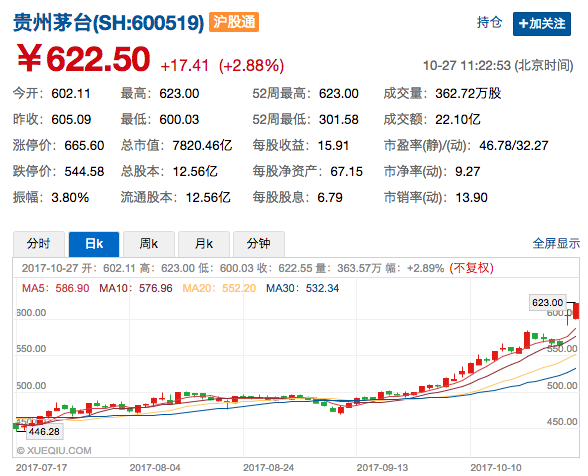Click the 每股净资产 value 67.15
The width and height of the screenshot is (588, 476).
pyautogui.click(x=346, y=172)
